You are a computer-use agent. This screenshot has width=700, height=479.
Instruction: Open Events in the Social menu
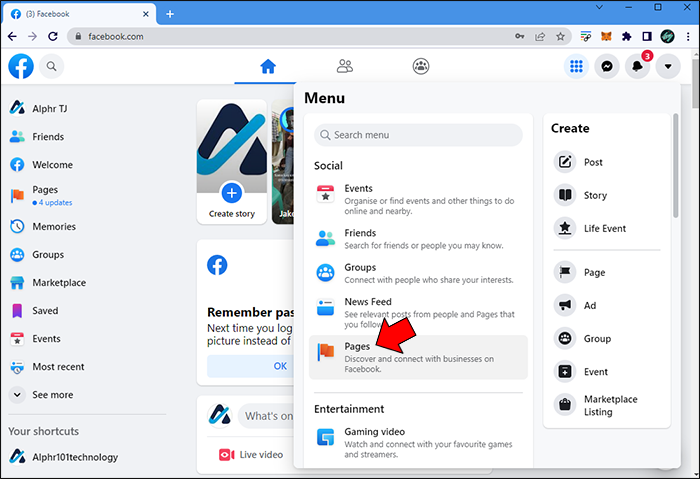(418, 199)
